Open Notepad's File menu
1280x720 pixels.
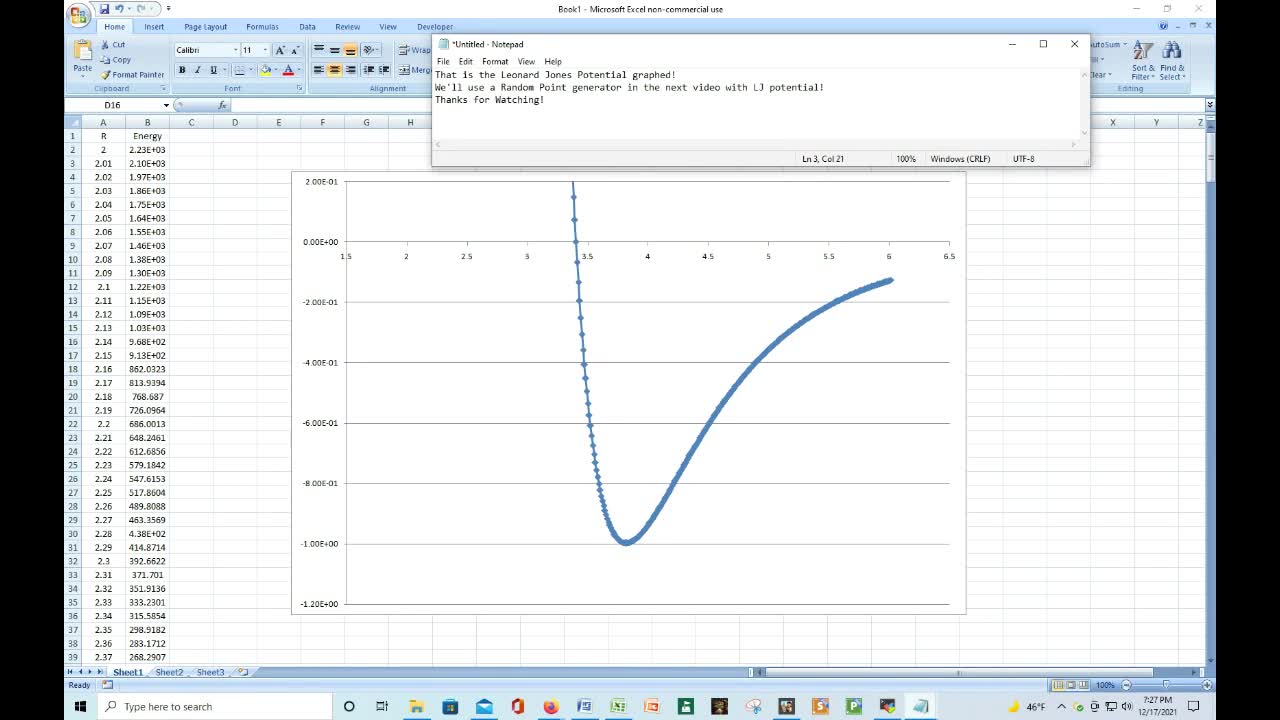tap(443, 61)
